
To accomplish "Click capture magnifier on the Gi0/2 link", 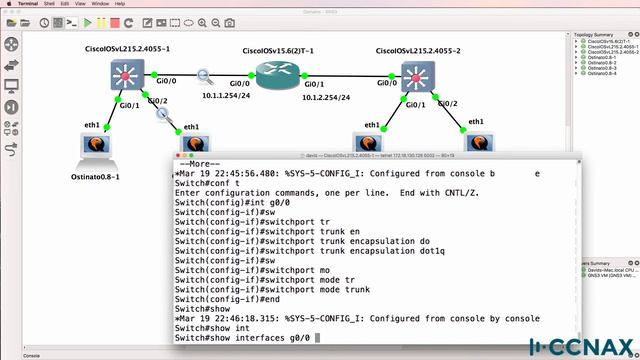I will click(163, 114).
